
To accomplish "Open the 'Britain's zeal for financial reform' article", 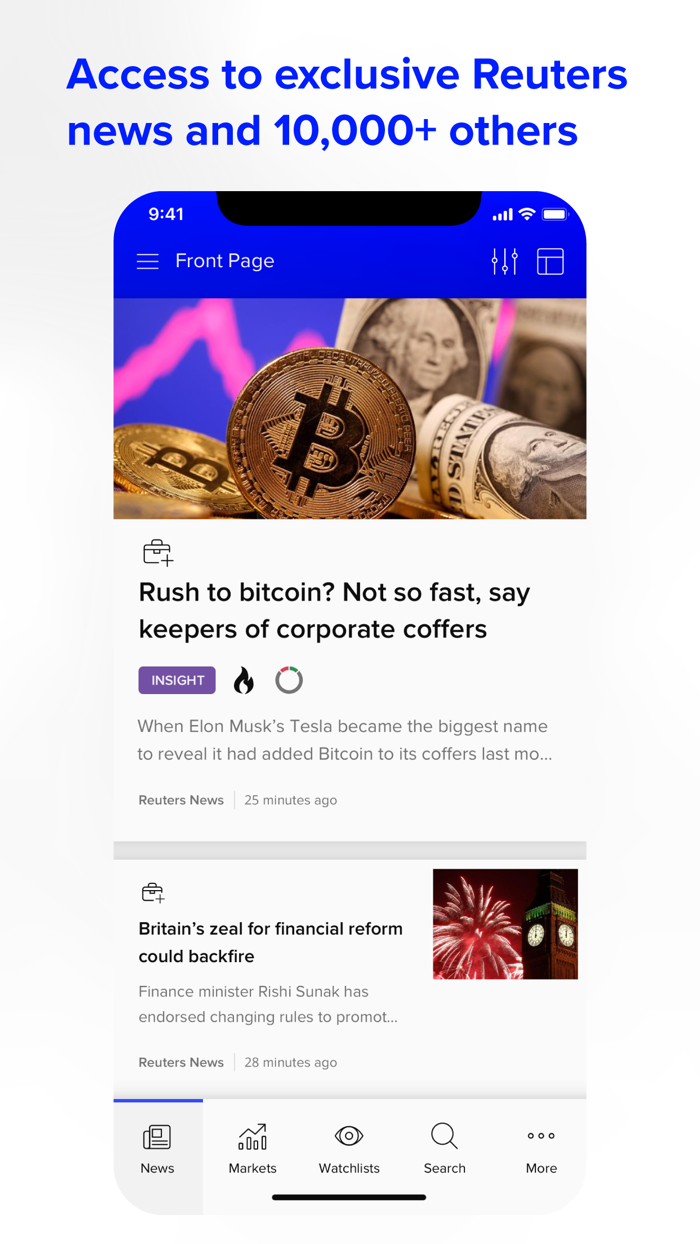I will tap(271, 942).
